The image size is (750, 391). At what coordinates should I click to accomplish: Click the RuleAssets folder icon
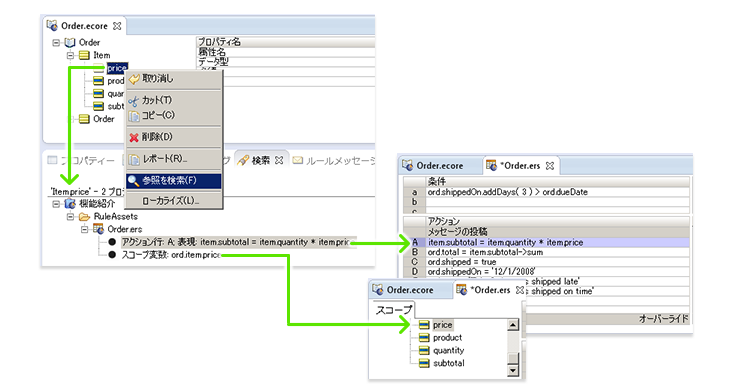[x=84, y=217]
